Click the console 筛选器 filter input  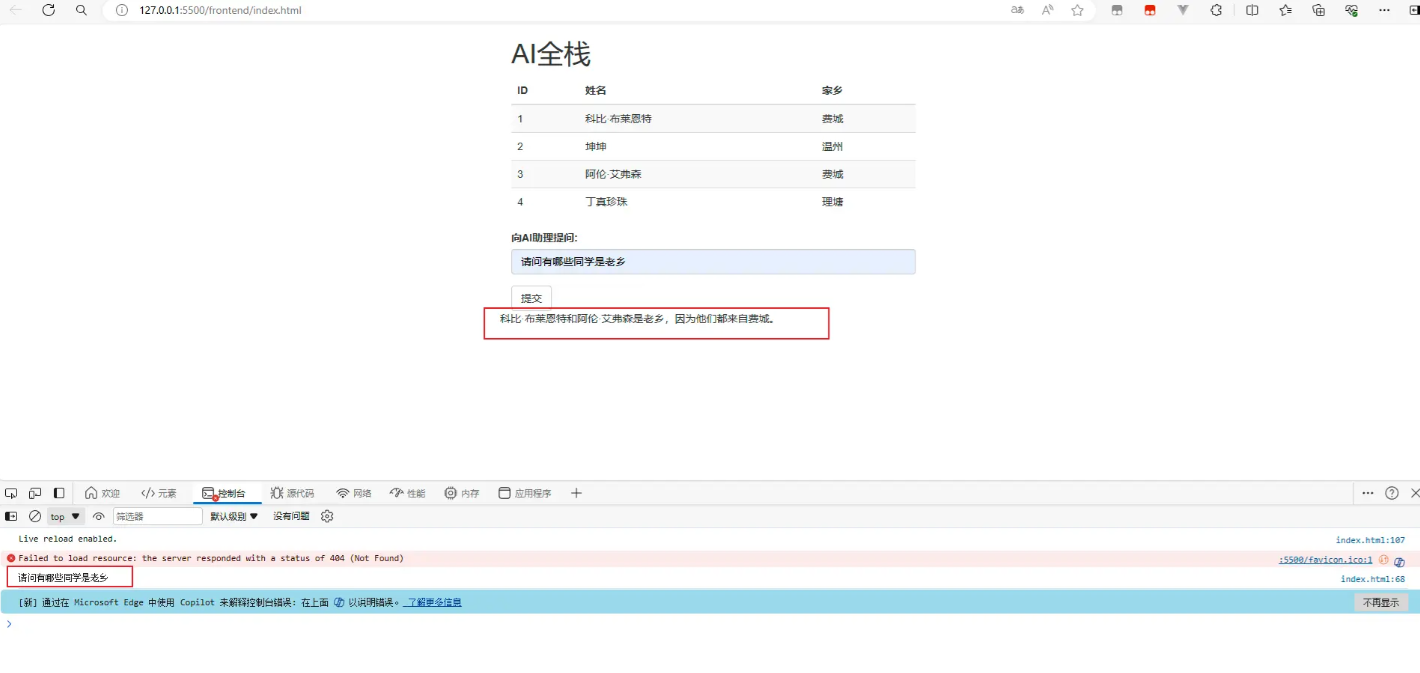[x=157, y=517]
